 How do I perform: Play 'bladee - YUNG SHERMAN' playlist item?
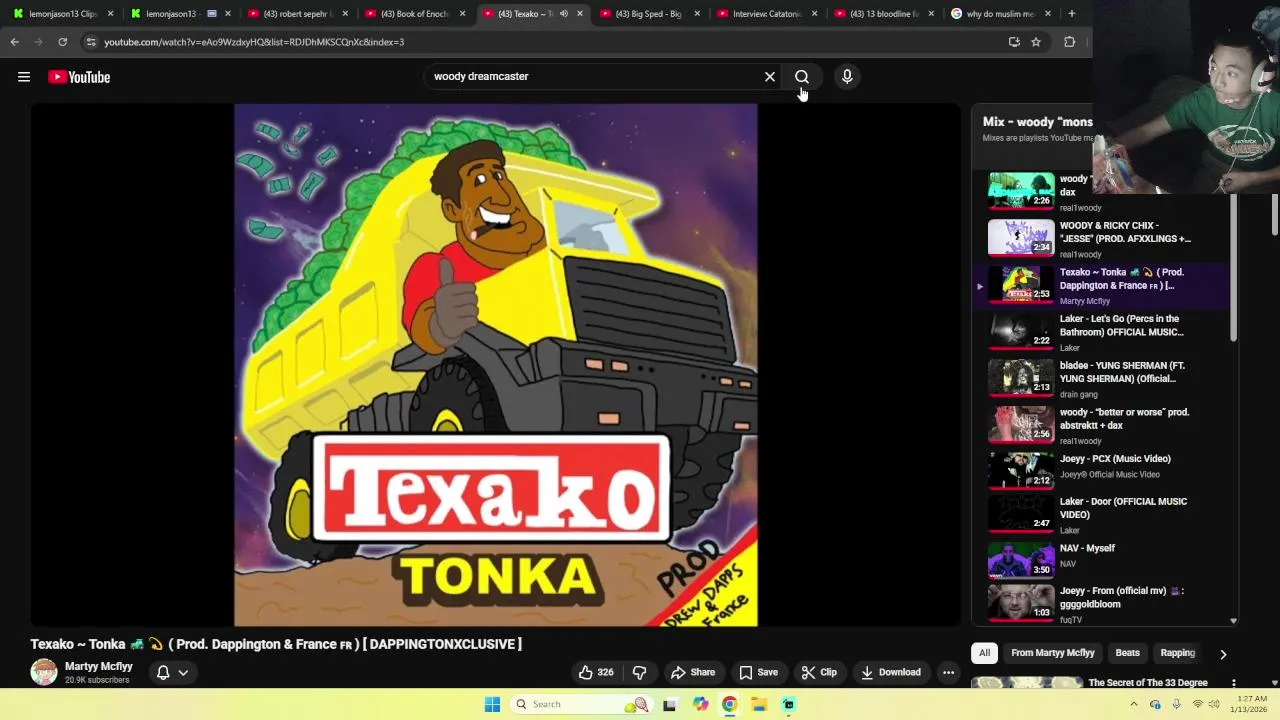pos(1100,379)
